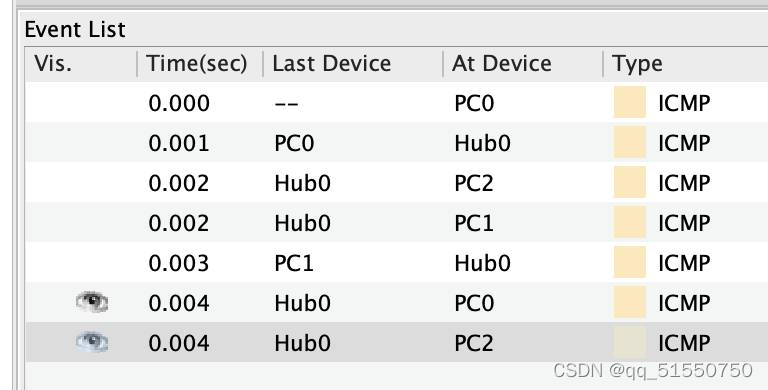Toggle the eye icon for the Hub0 to PC2 event at 0.004
The image size is (768, 390).
(x=92, y=342)
